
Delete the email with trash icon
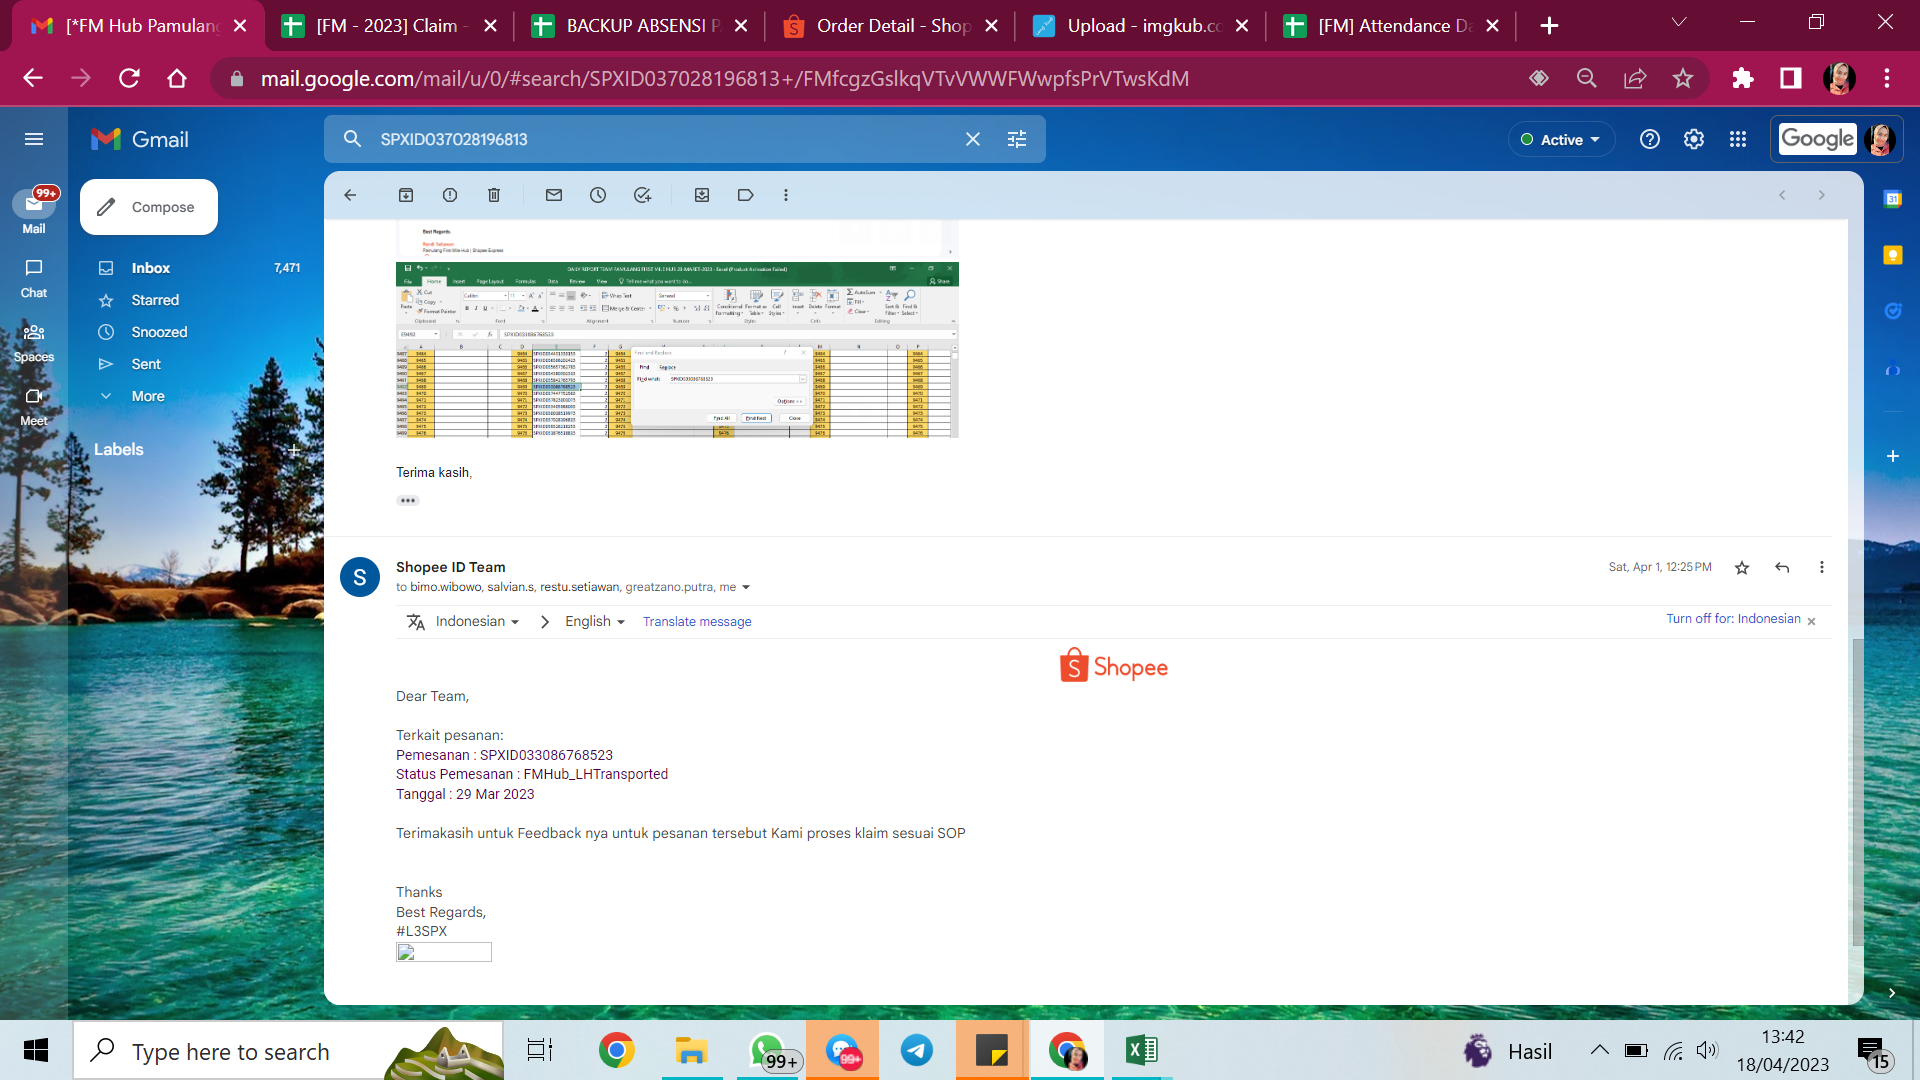494,195
